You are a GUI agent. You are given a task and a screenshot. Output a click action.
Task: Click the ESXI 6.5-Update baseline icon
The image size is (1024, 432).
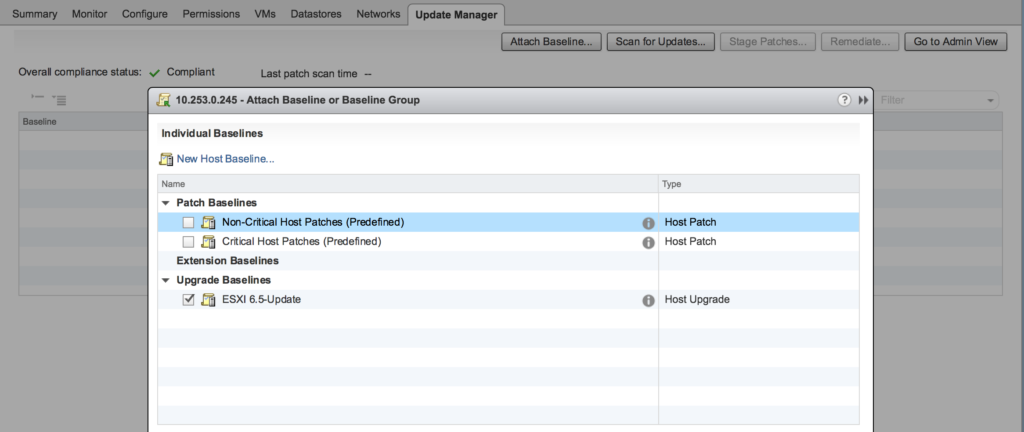208,300
